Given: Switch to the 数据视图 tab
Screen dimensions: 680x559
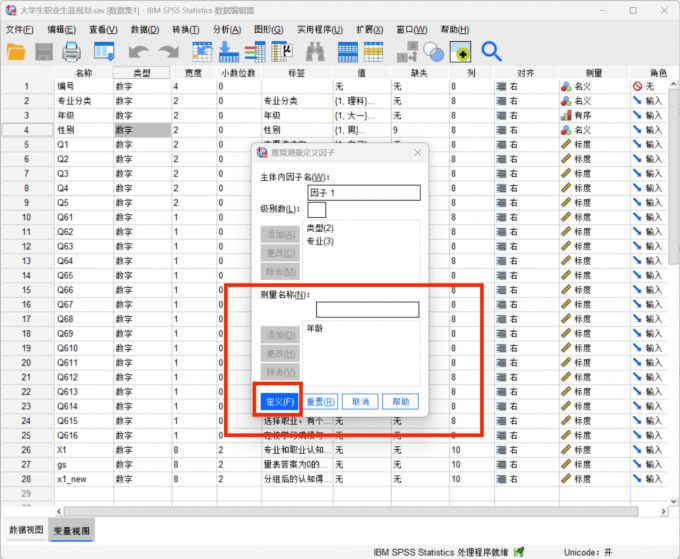Looking at the screenshot, I should pos(26,529).
